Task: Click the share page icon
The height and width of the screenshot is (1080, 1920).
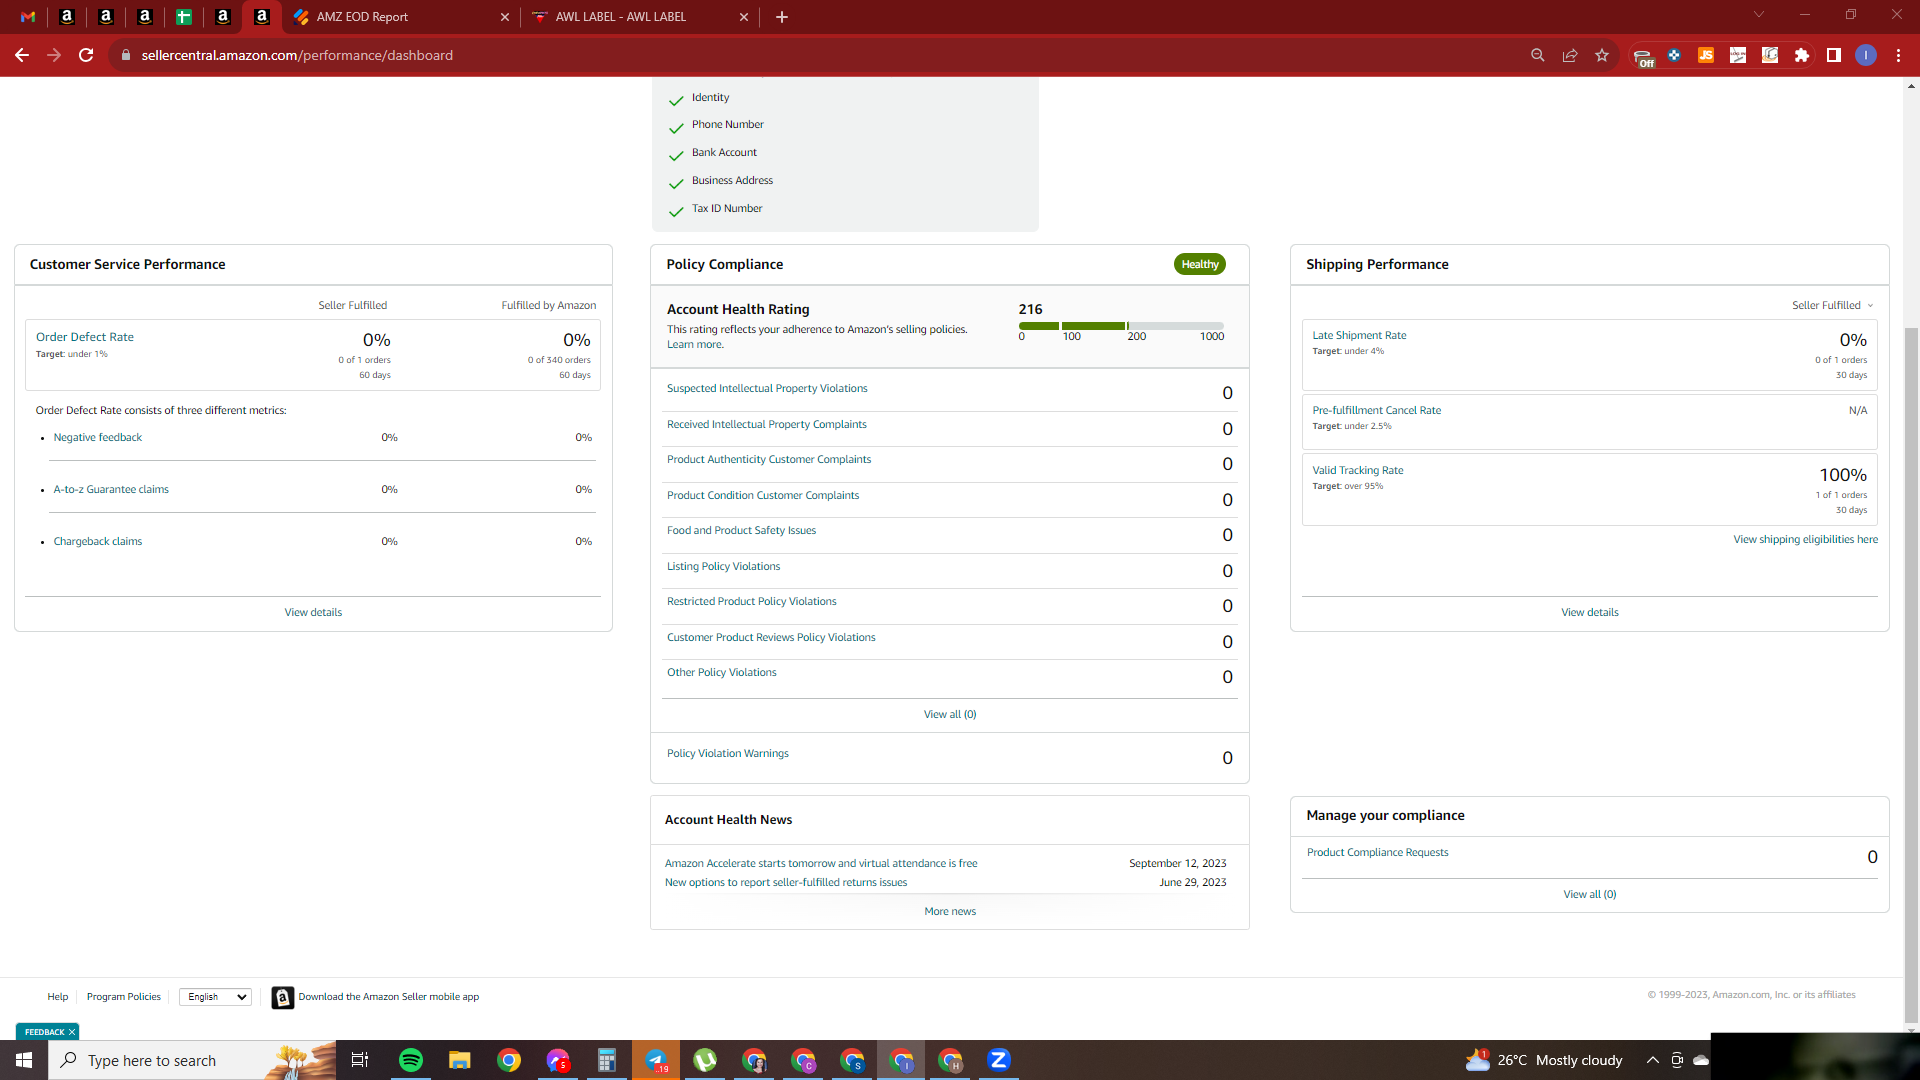Action: pyautogui.click(x=1570, y=55)
